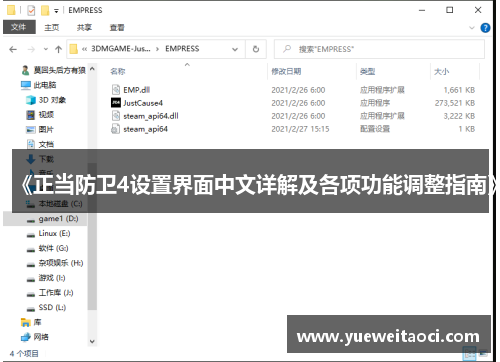Switch to the 共享 ribbon tab
This screenshot has width=500, height=362.
pyautogui.click(x=84, y=28)
